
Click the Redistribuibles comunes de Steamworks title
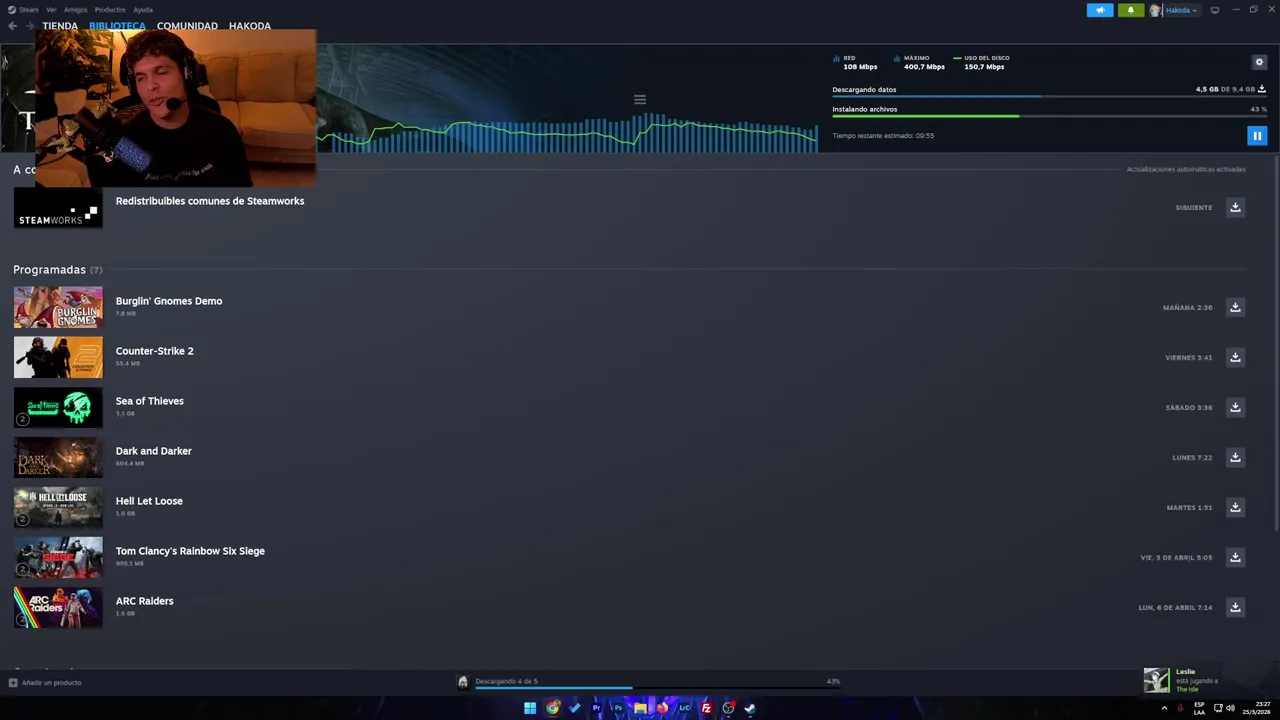pyautogui.click(x=210, y=201)
